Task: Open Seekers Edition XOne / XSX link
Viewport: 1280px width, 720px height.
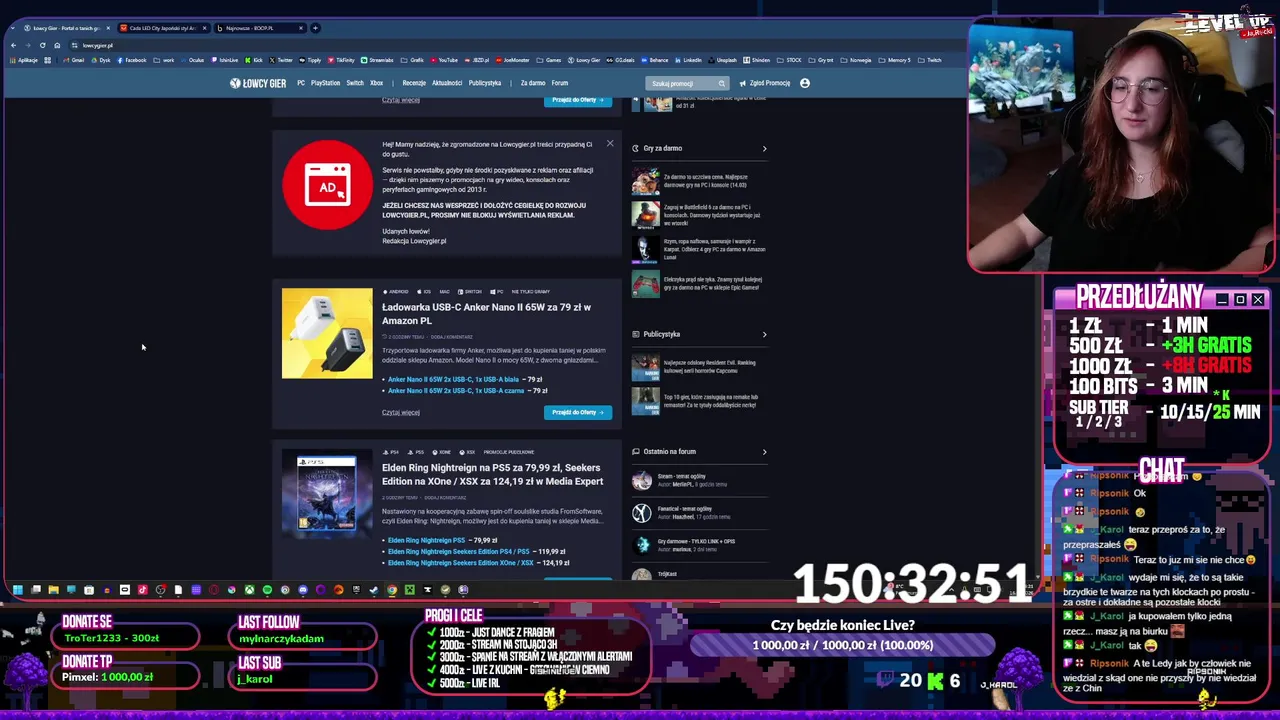Action: [461, 562]
